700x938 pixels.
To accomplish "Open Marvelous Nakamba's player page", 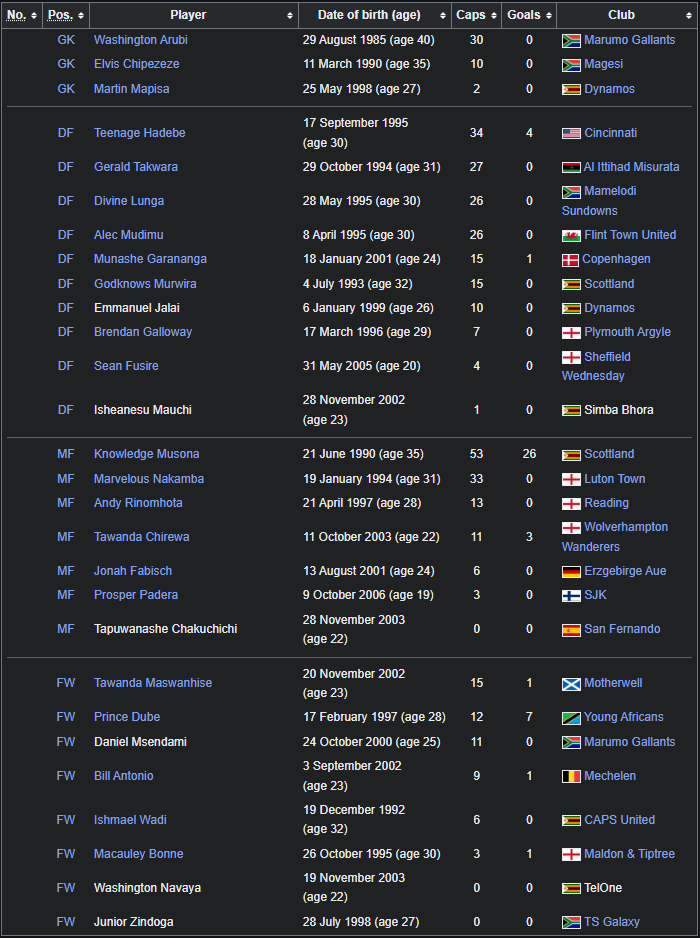I will (148, 479).
